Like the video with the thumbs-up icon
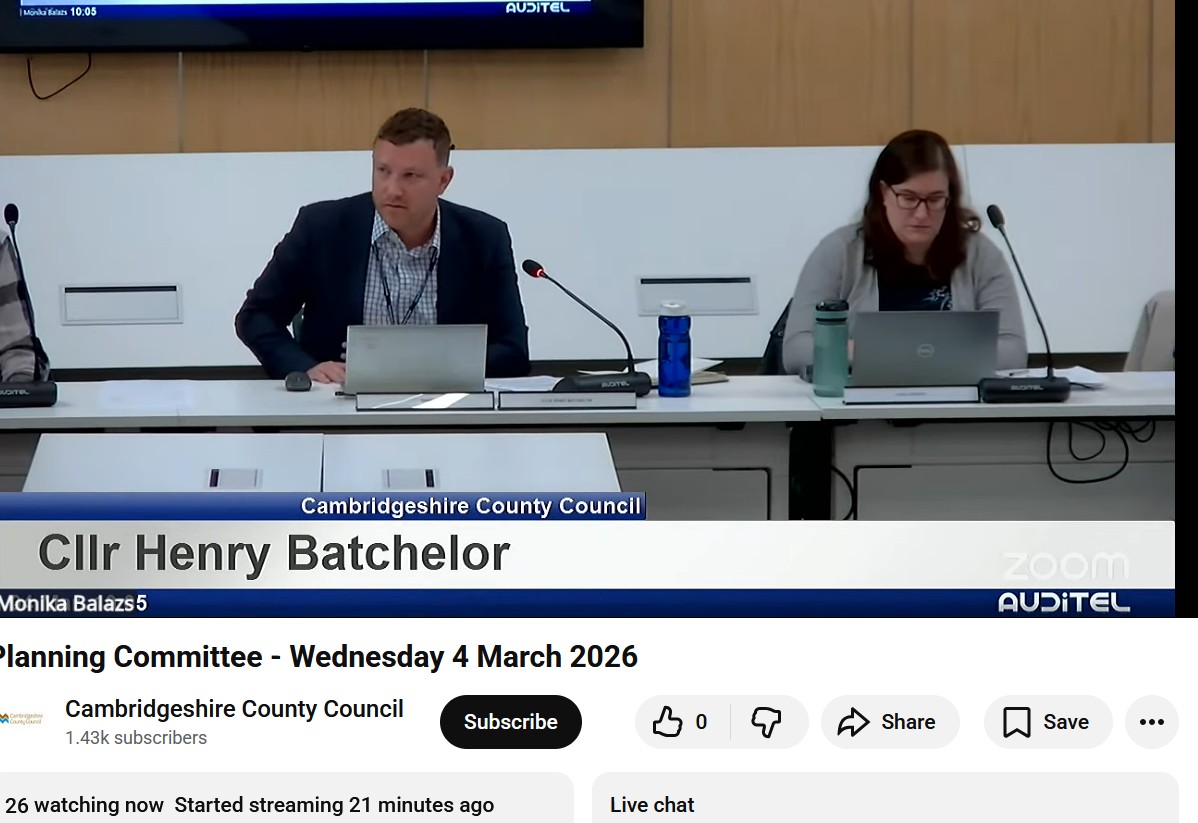 (x=668, y=722)
